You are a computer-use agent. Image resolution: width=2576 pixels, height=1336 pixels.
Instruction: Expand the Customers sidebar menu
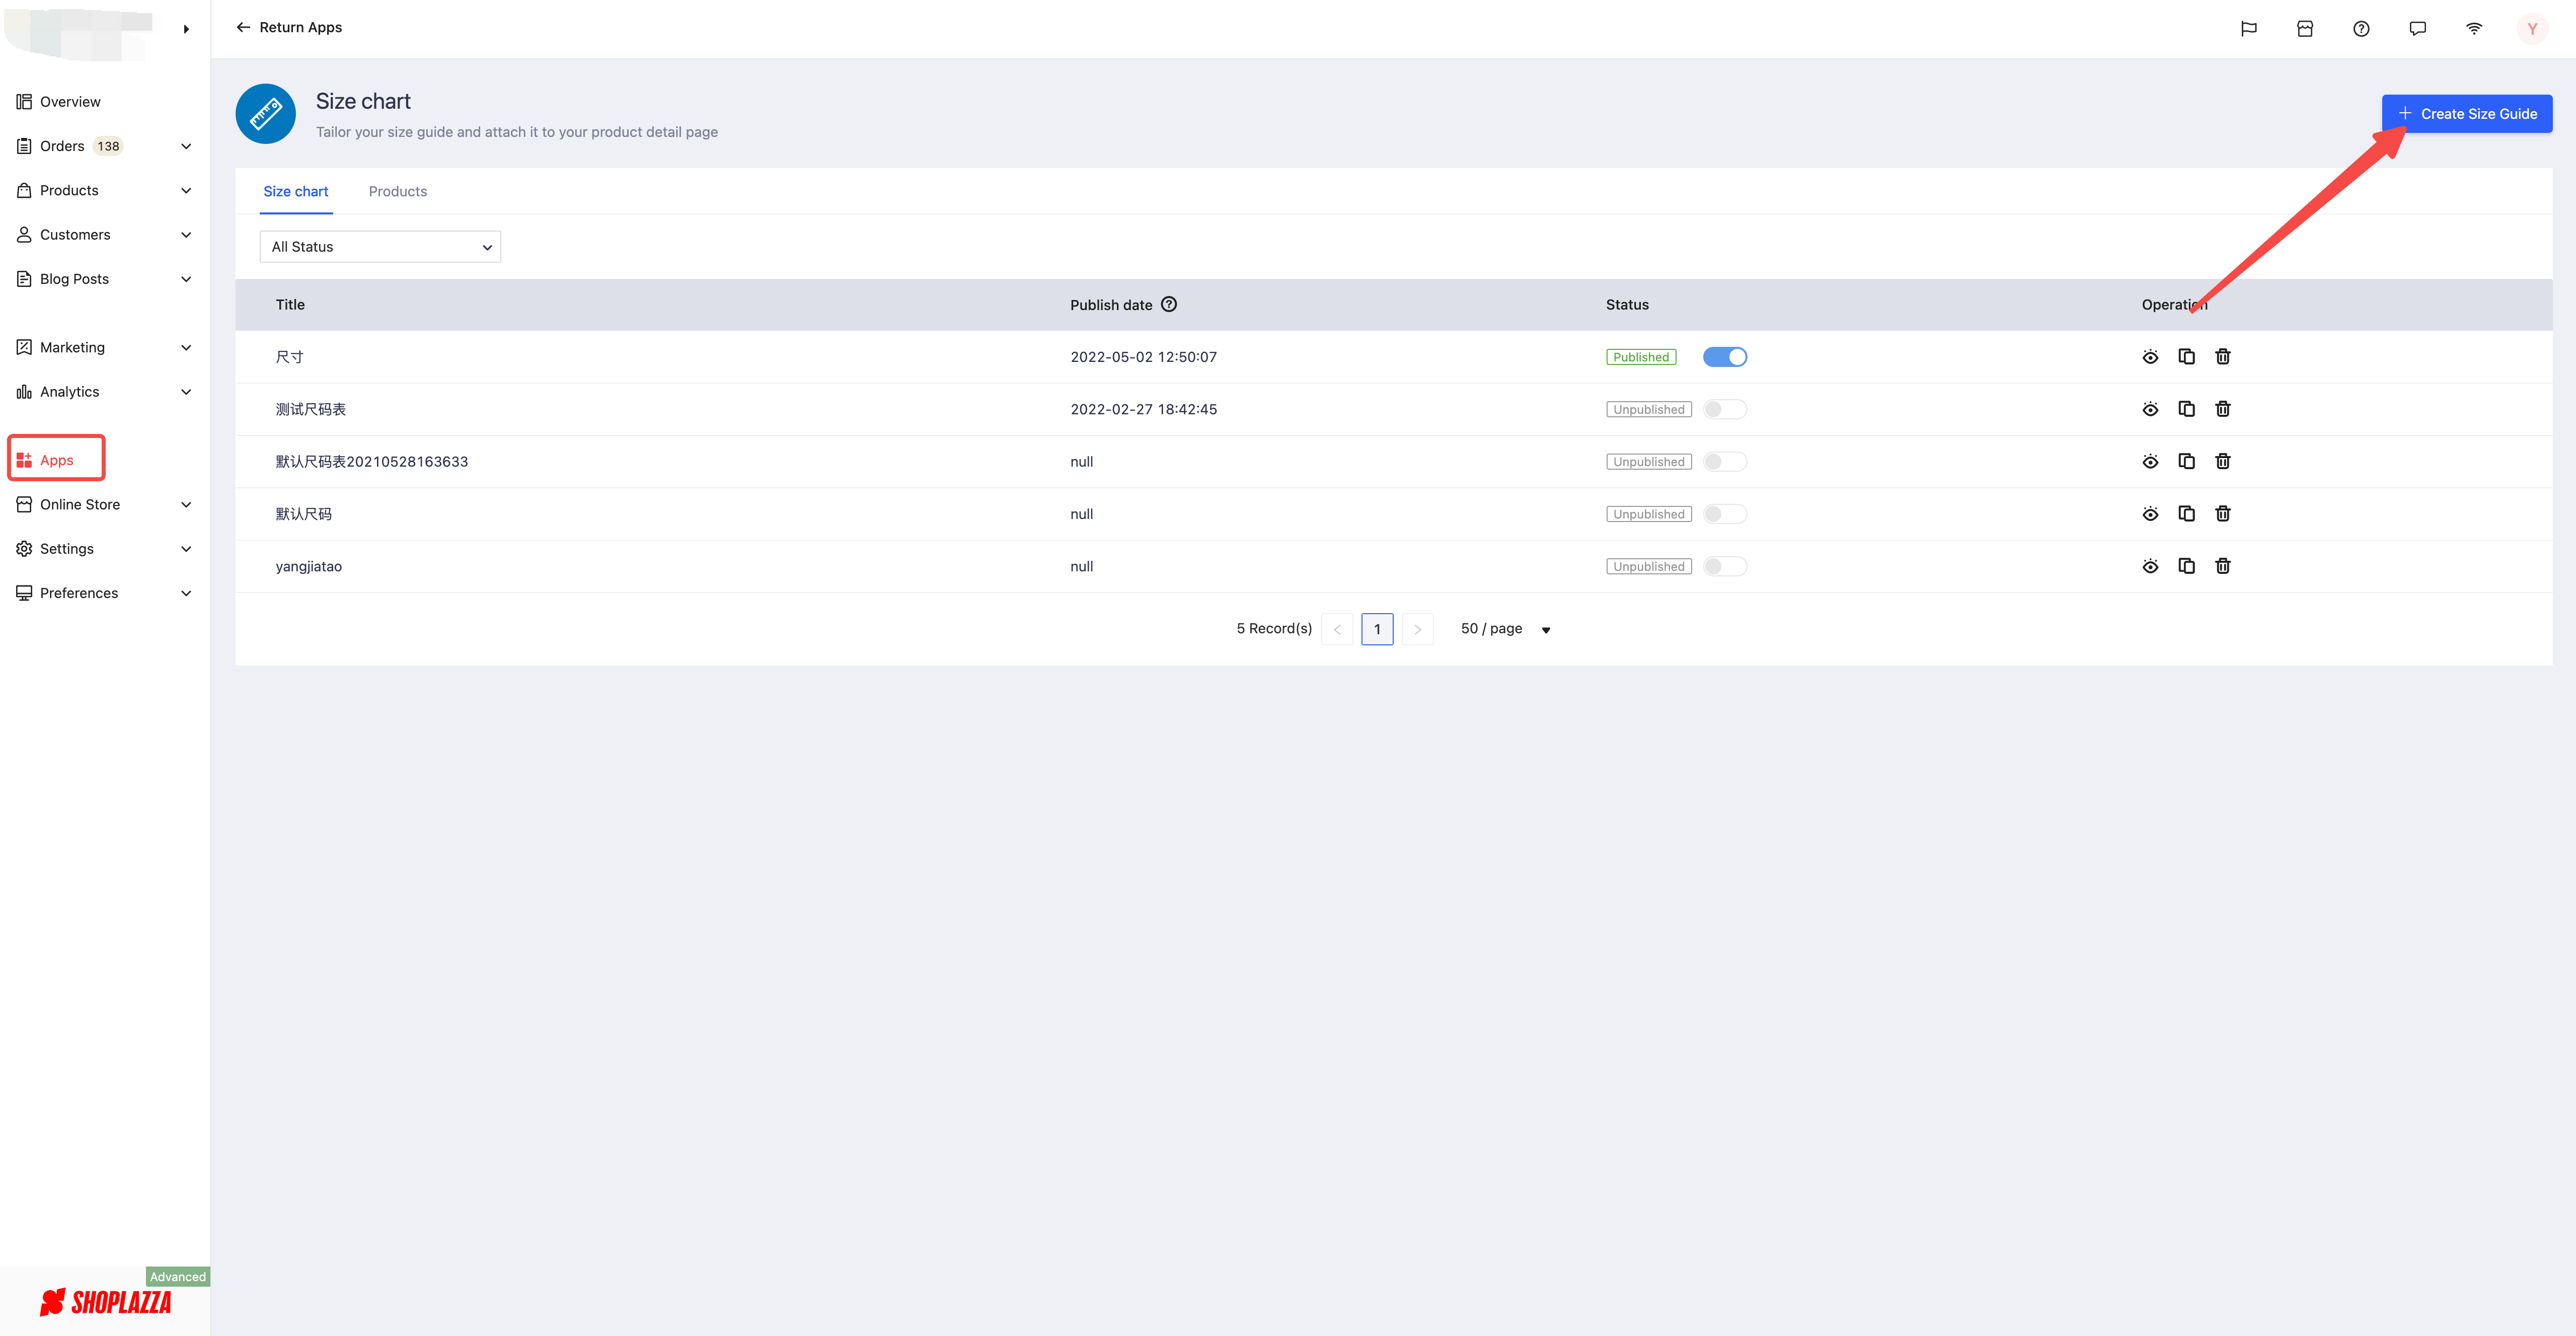185,235
